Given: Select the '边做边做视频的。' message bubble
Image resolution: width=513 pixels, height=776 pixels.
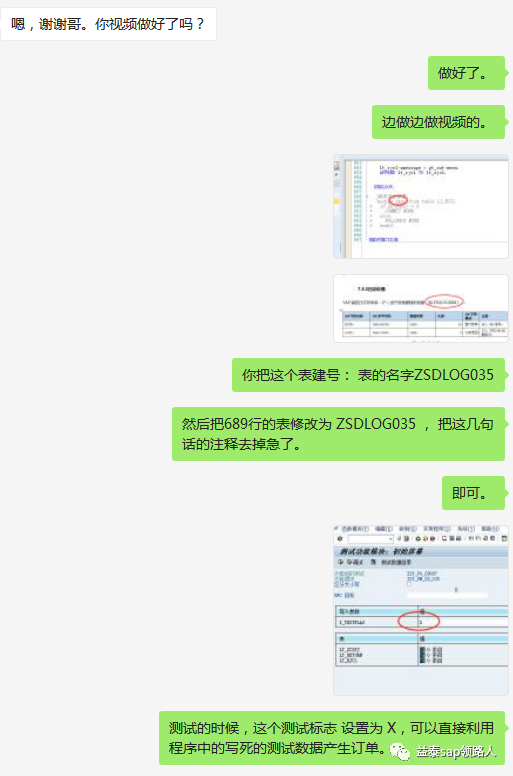Looking at the screenshot, I should tap(438, 122).
